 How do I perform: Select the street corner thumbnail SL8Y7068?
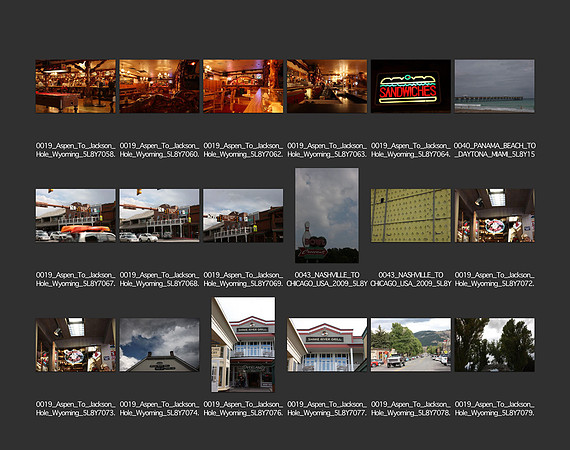159,215
